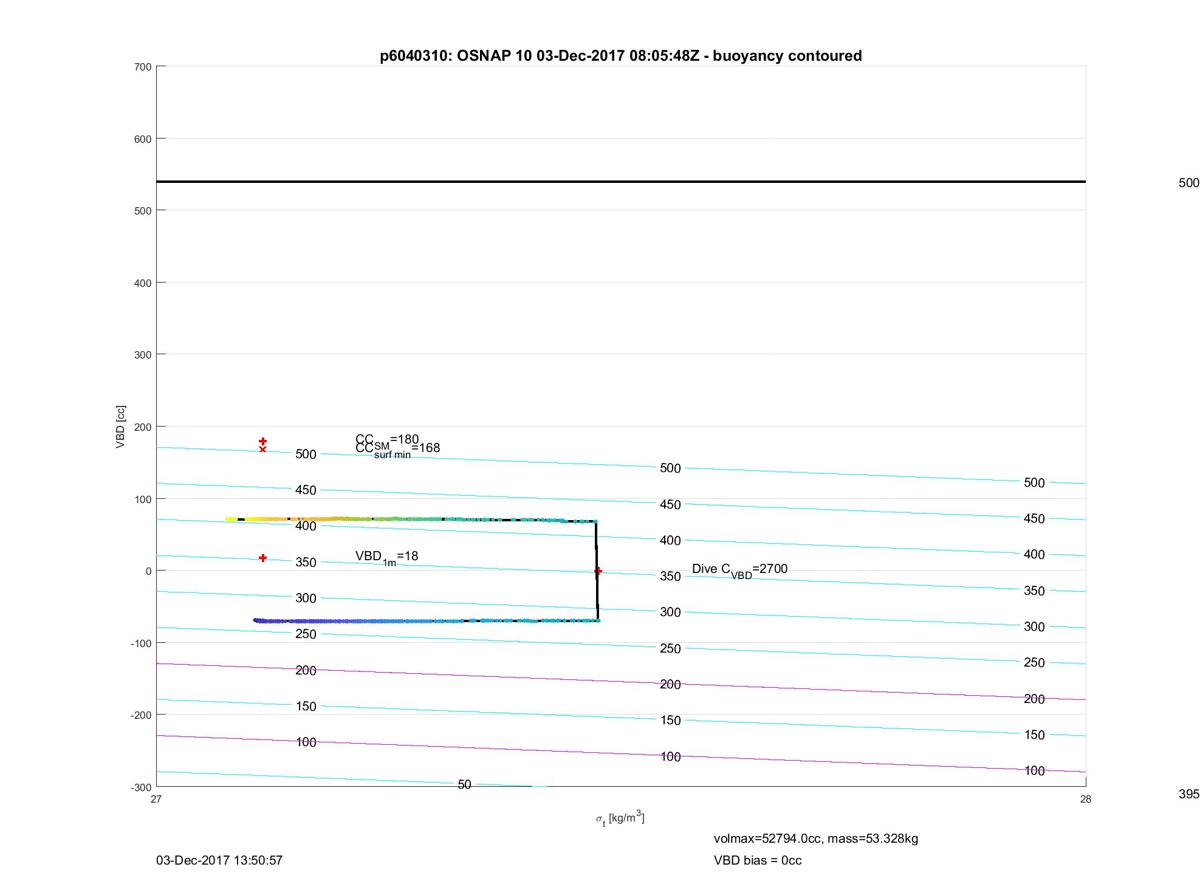Click the y-axis tick label 700
The height and width of the screenshot is (885, 1200).
[x=143, y=67]
